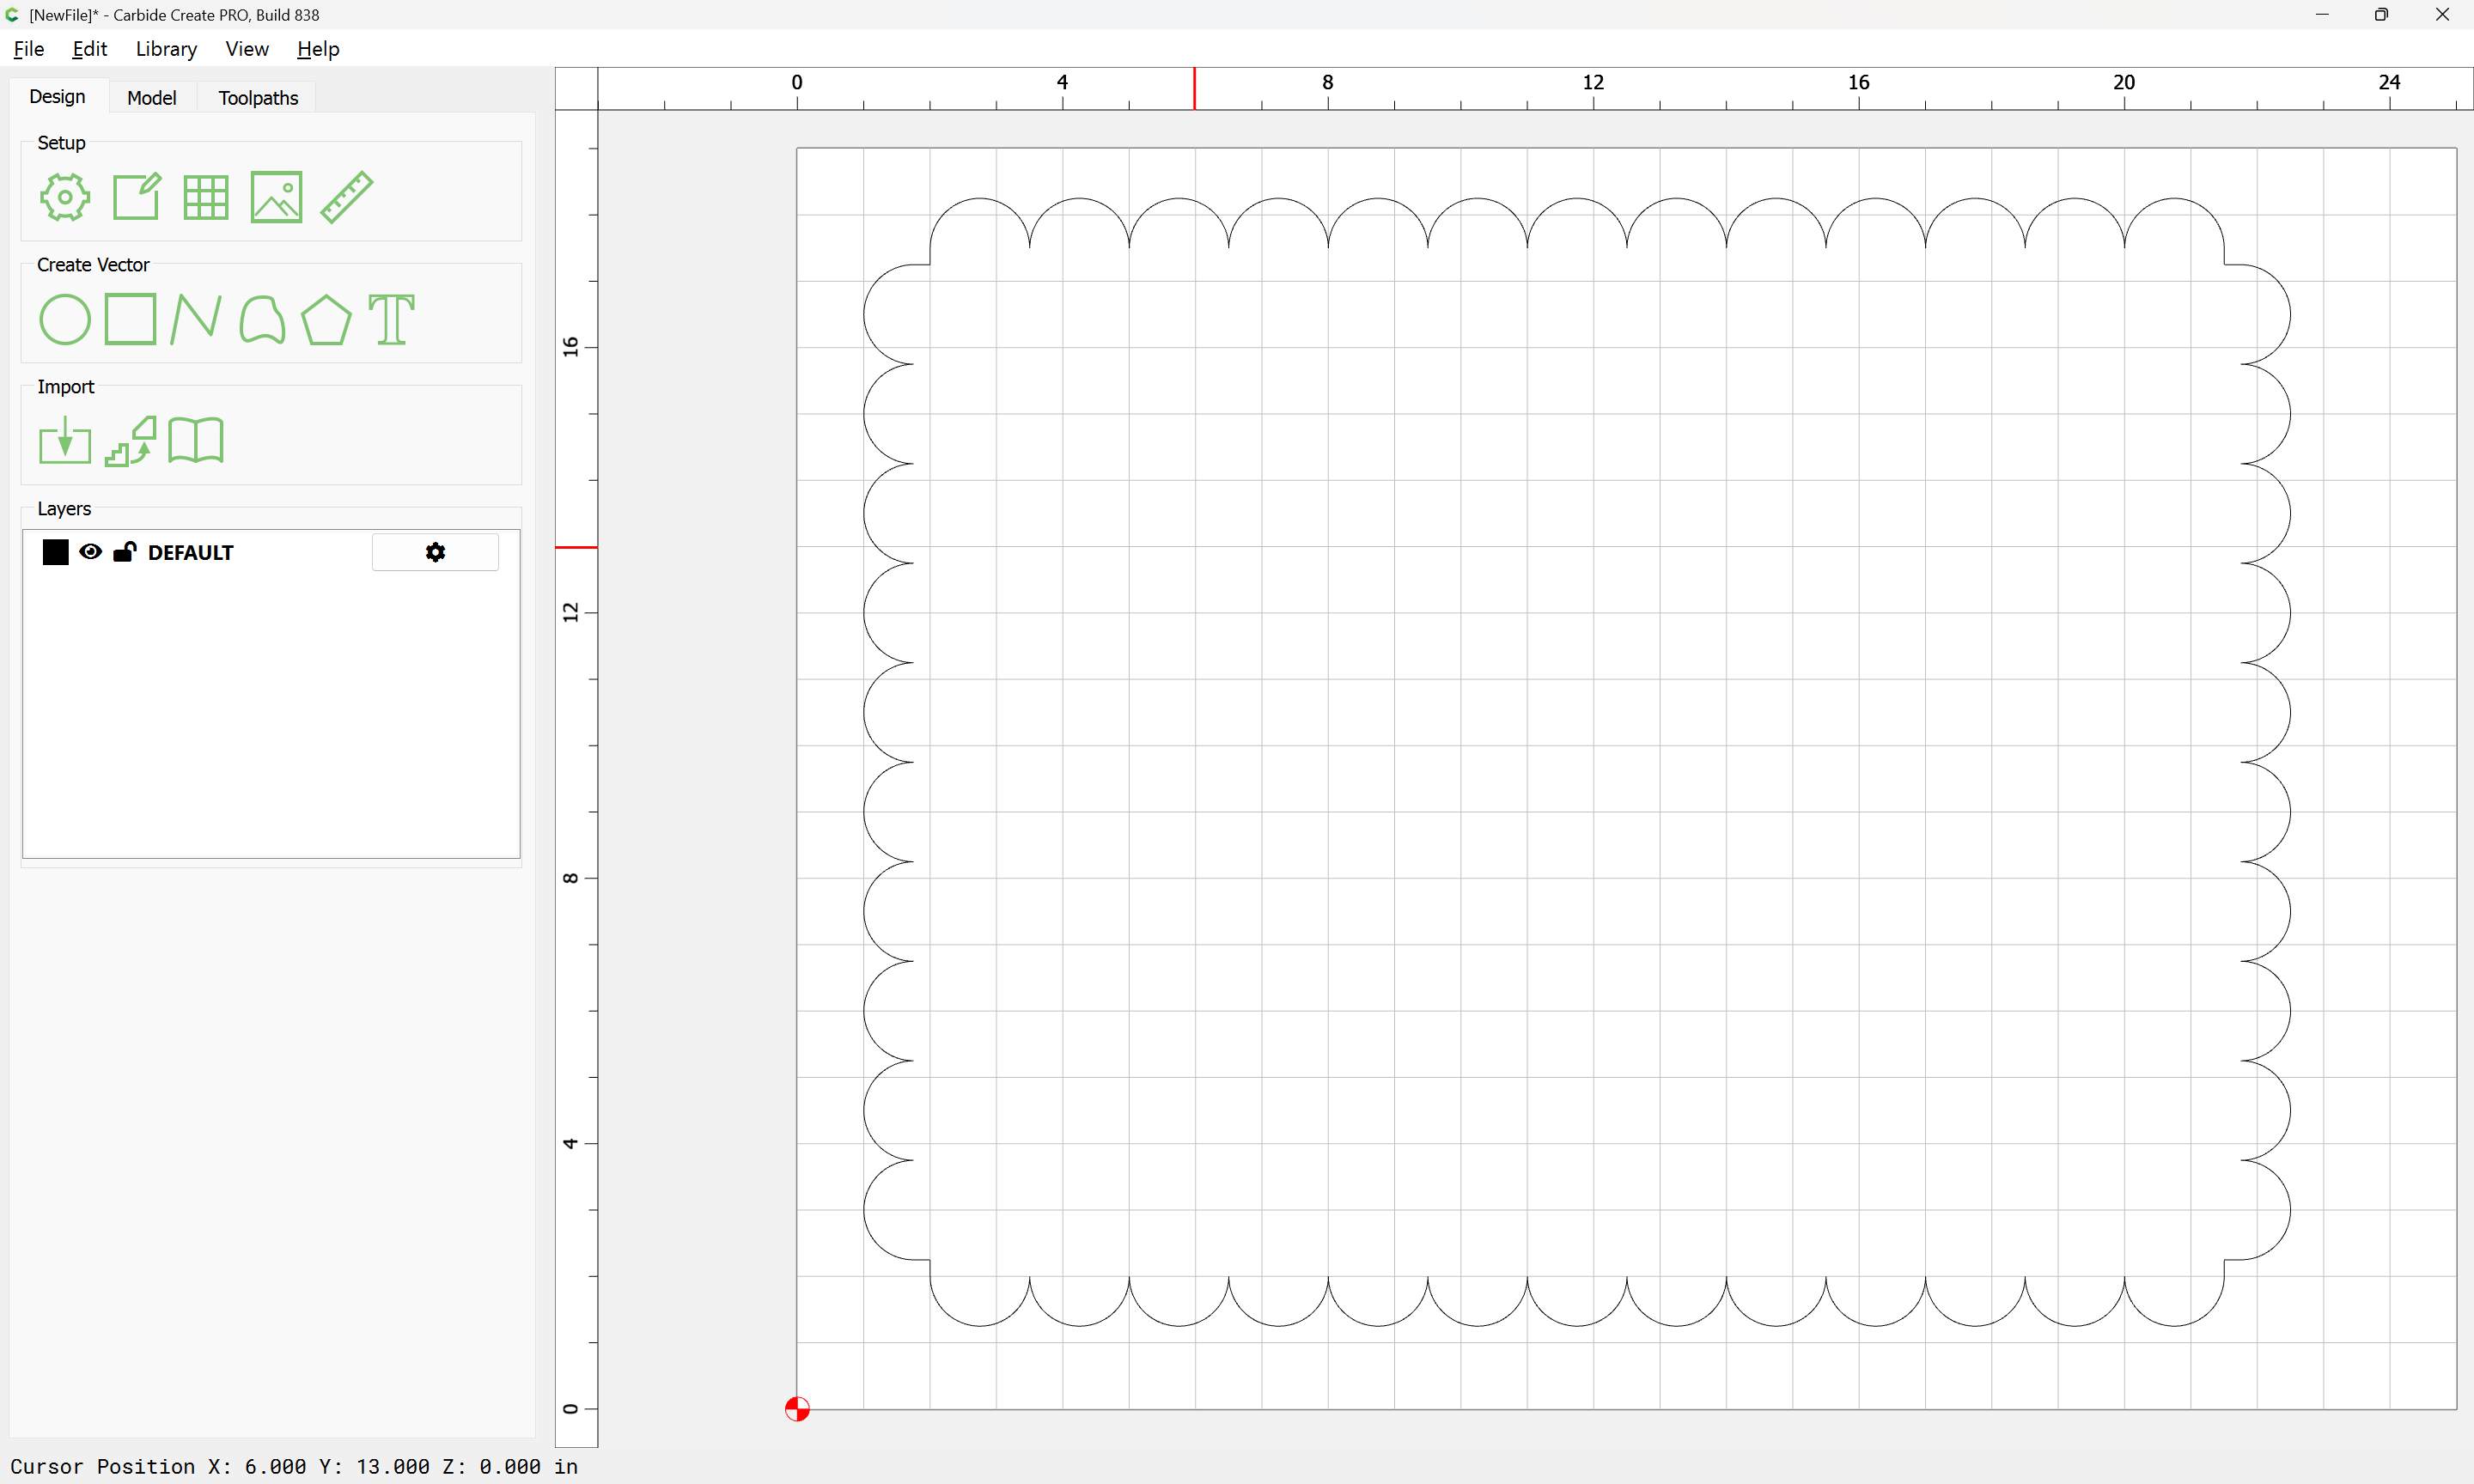Switch to the Toolpaths tab
Image resolution: width=2474 pixels, height=1484 pixels.
click(x=258, y=98)
